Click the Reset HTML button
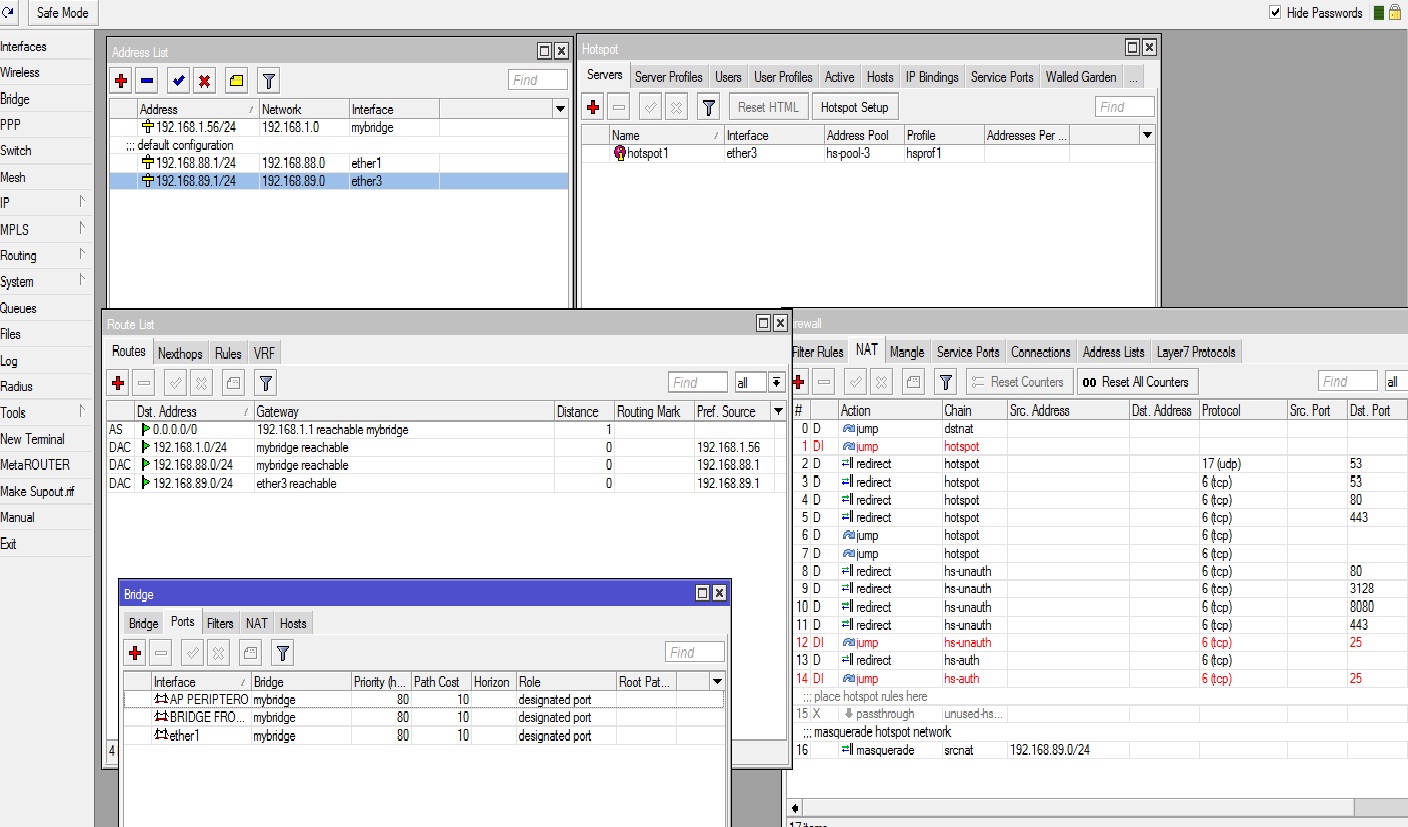 coord(768,107)
